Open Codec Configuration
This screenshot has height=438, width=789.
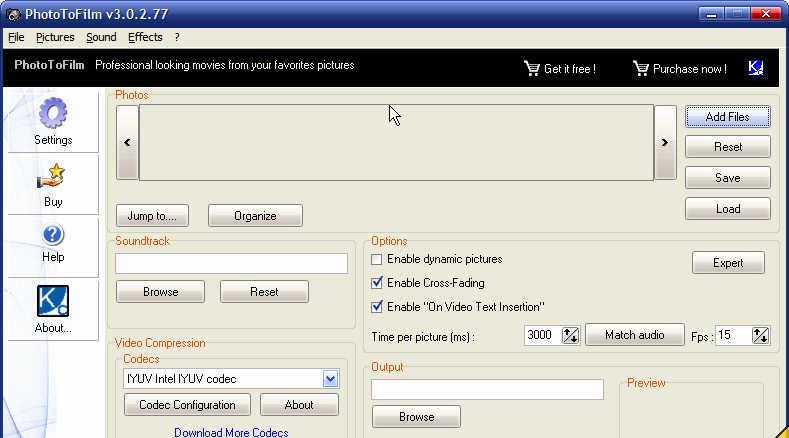[187, 405]
